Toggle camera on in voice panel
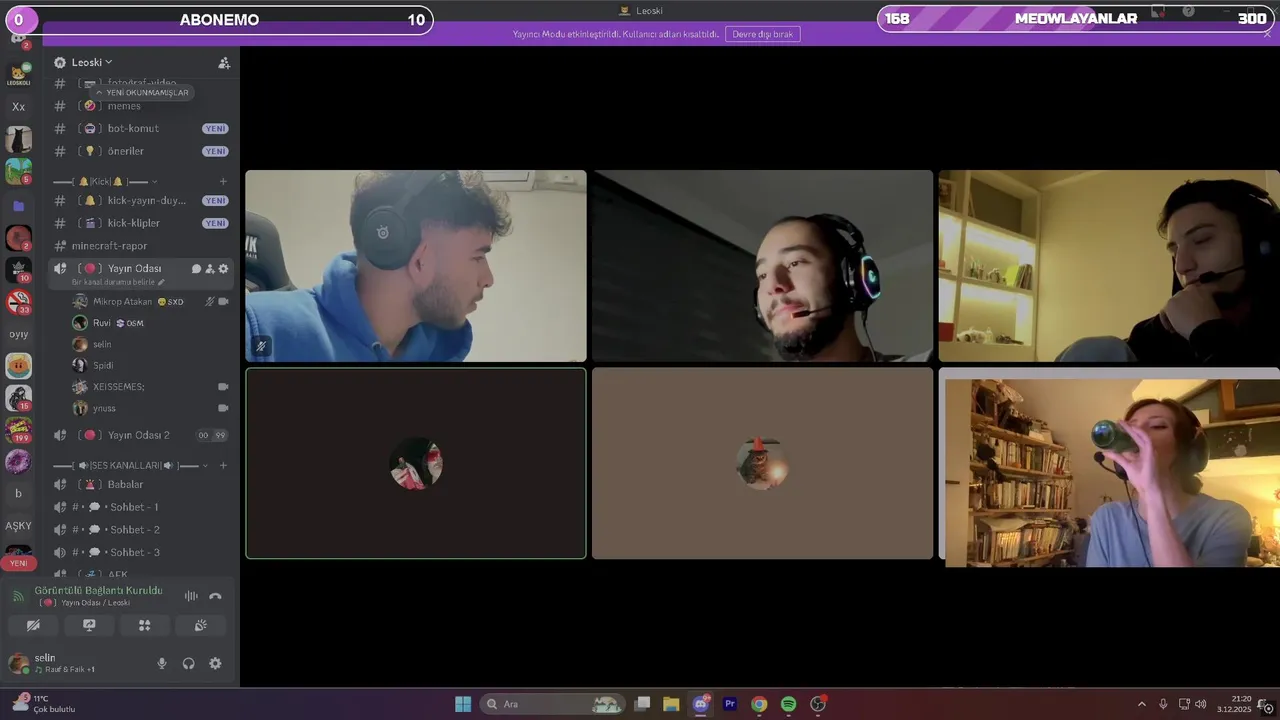 (x=33, y=625)
